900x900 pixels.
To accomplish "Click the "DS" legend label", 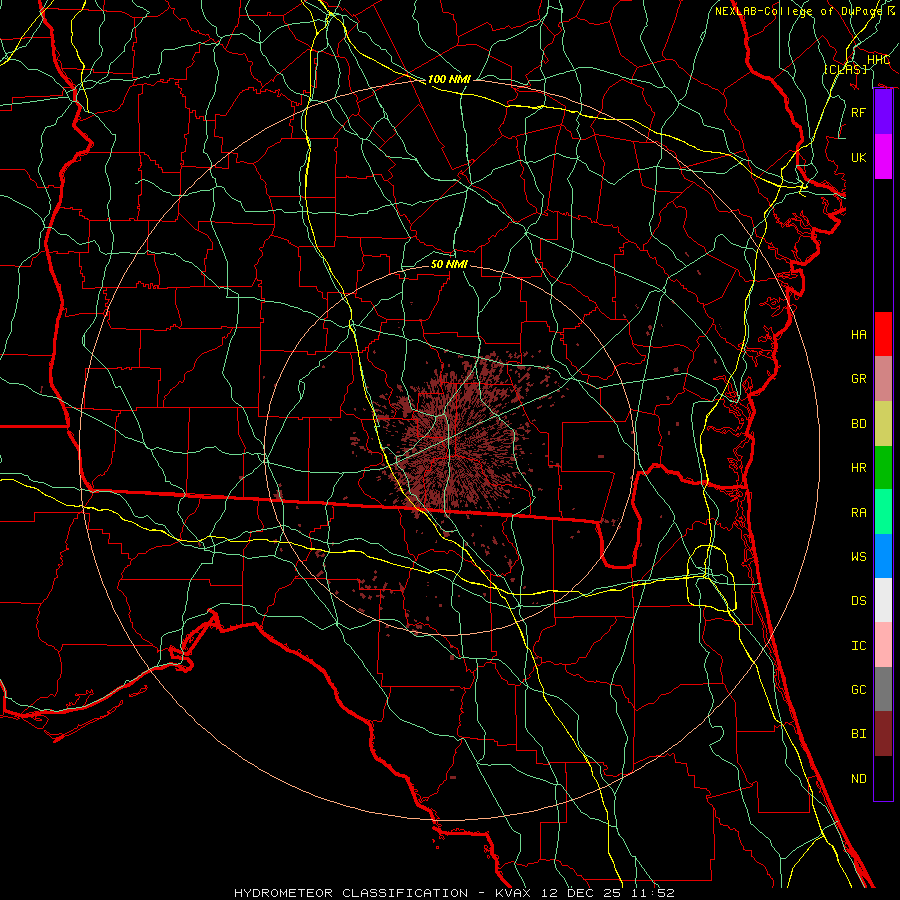I will [858, 601].
